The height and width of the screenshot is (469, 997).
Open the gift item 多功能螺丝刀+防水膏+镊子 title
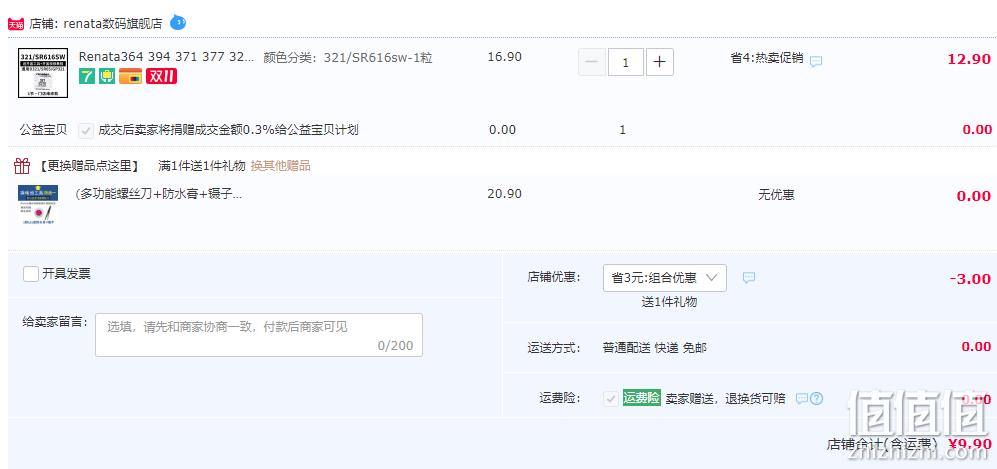coord(159,194)
